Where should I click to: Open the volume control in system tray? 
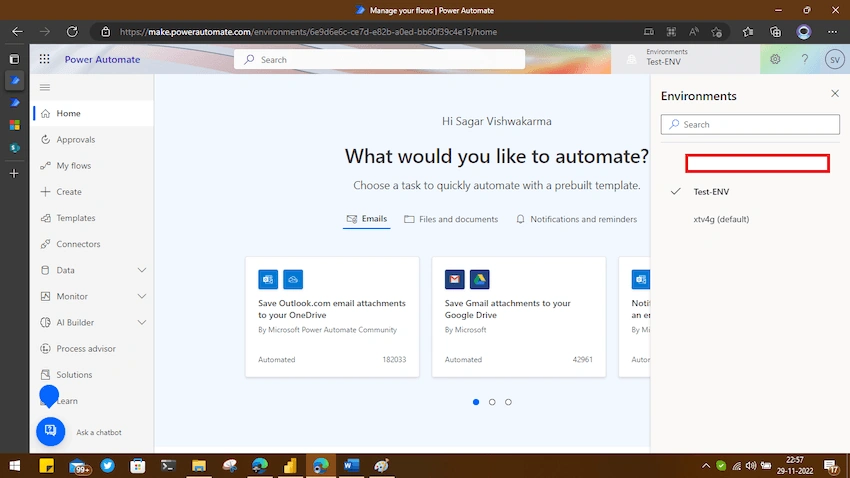pyautogui.click(x=751, y=466)
